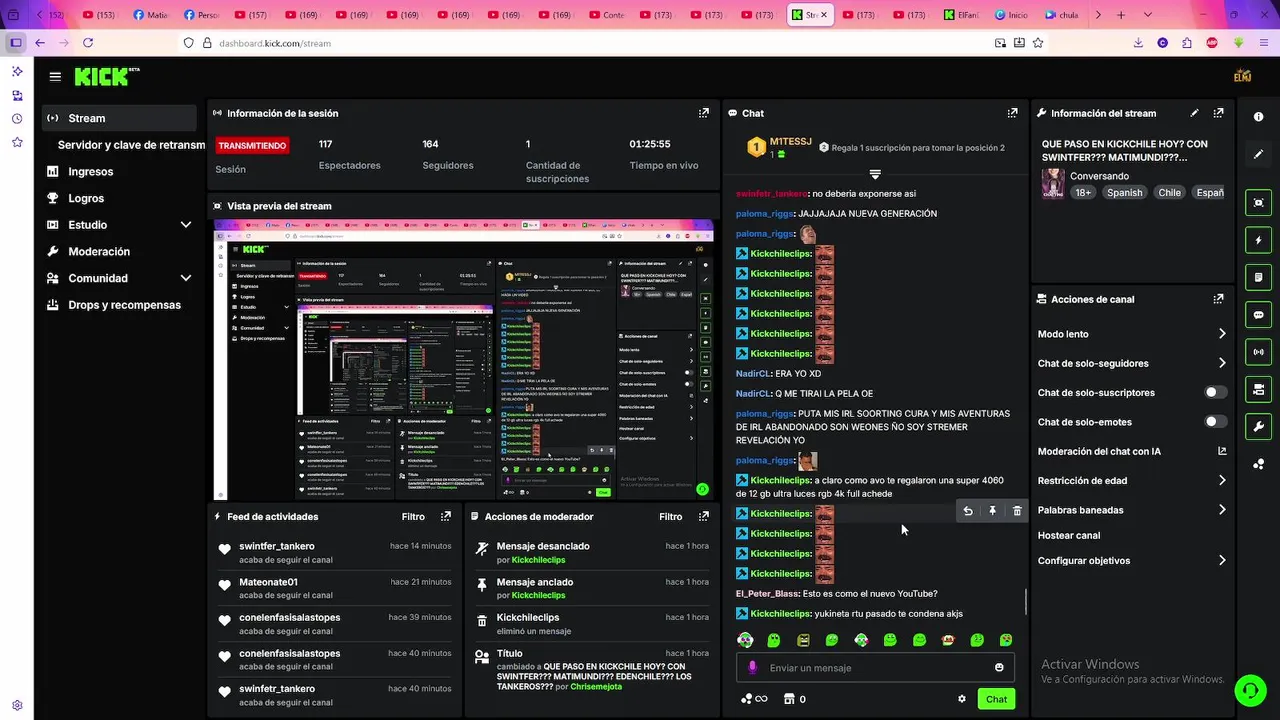Jump to latest chat messages arrow
The height and width of the screenshot is (720, 1280).
point(875,175)
